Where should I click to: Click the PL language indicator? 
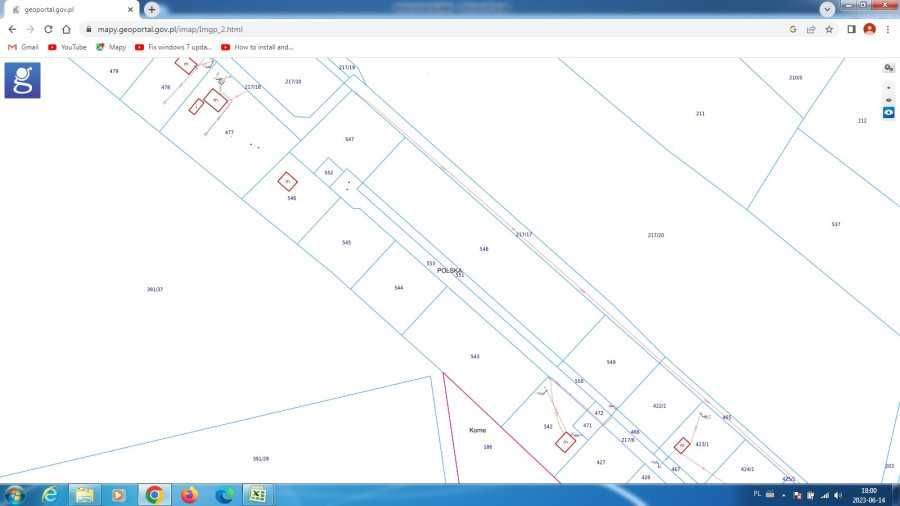757,494
